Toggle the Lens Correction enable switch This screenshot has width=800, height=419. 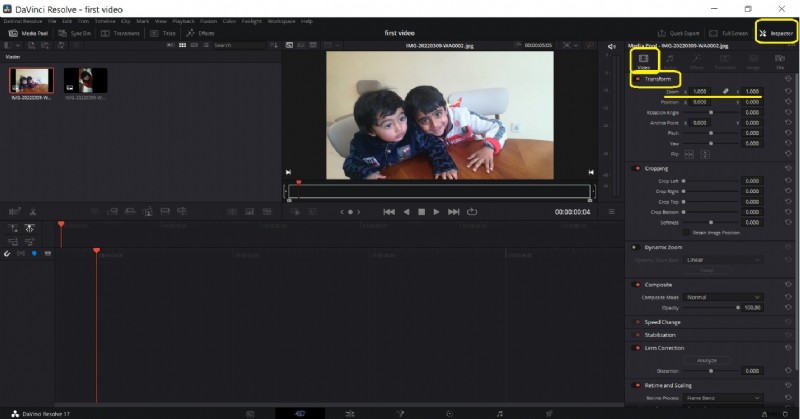pyautogui.click(x=637, y=348)
